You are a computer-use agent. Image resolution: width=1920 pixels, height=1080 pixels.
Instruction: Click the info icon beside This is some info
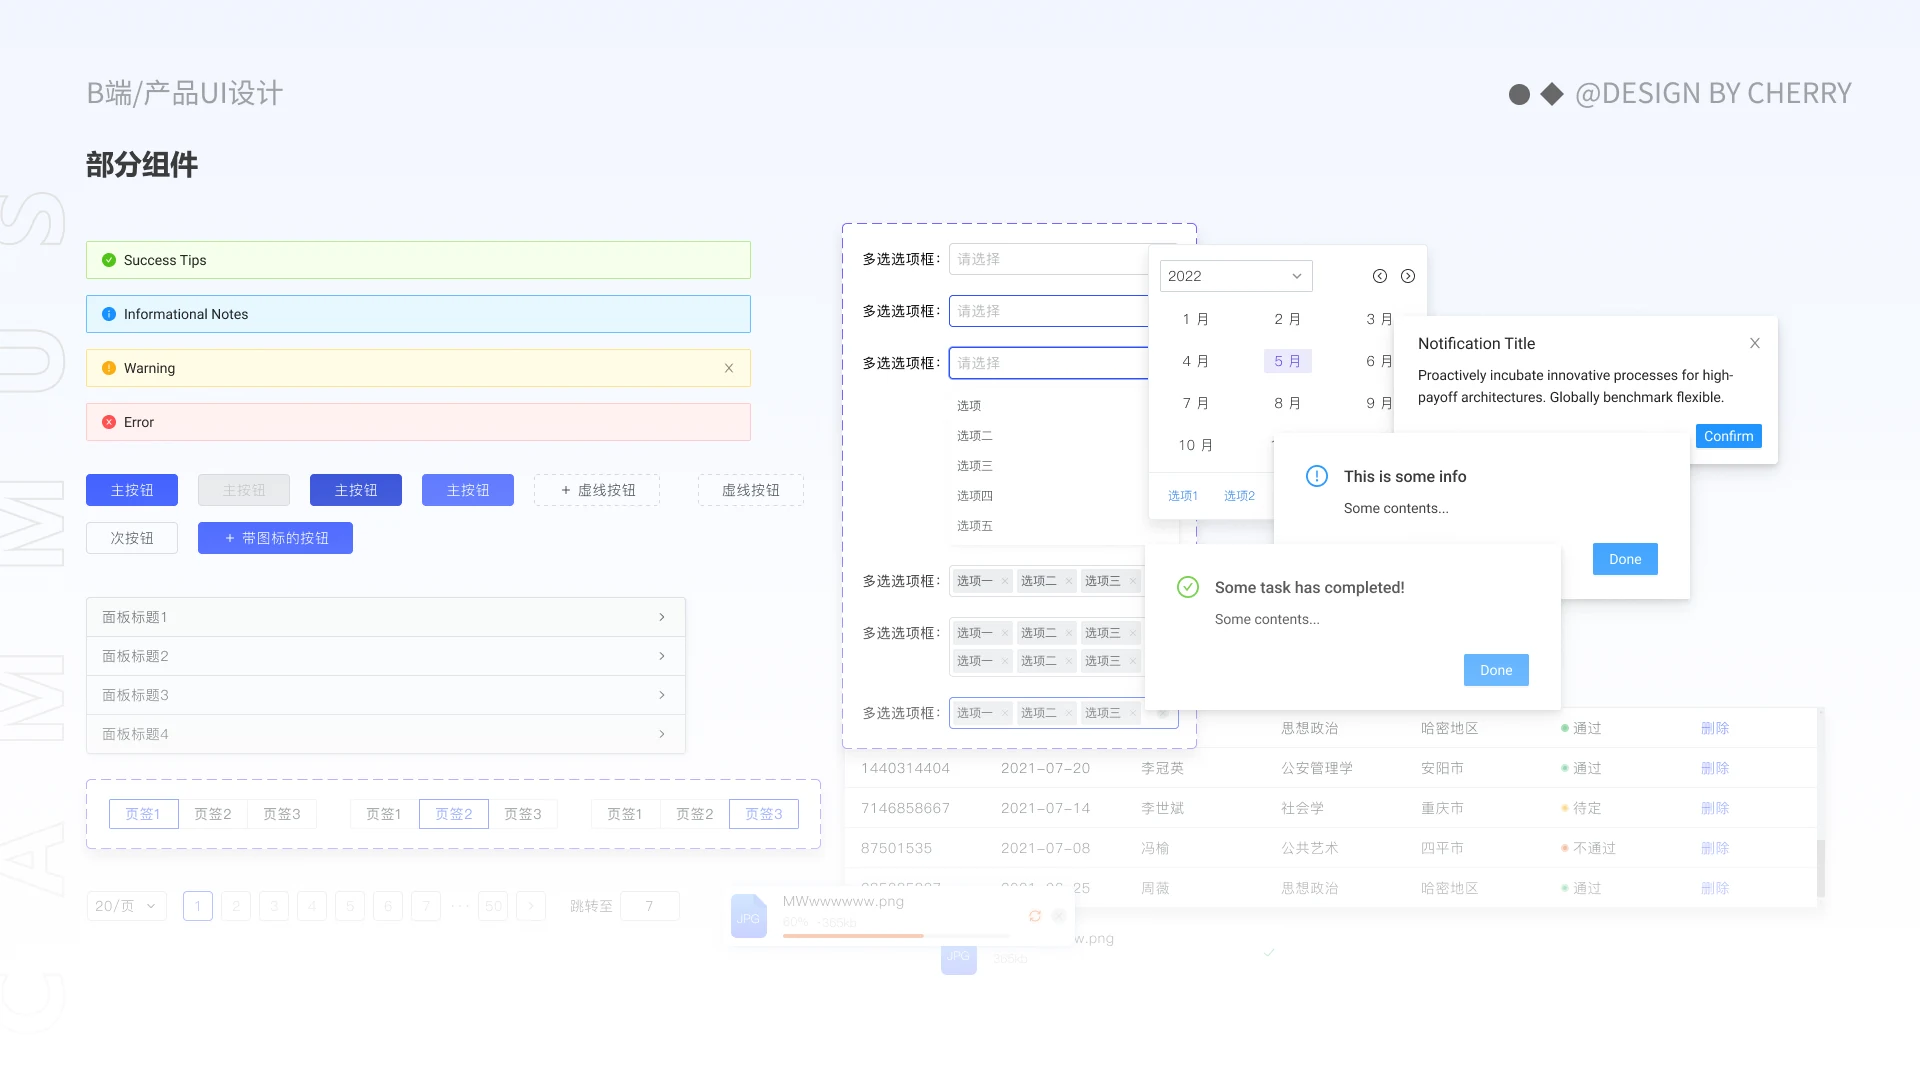click(x=1317, y=476)
